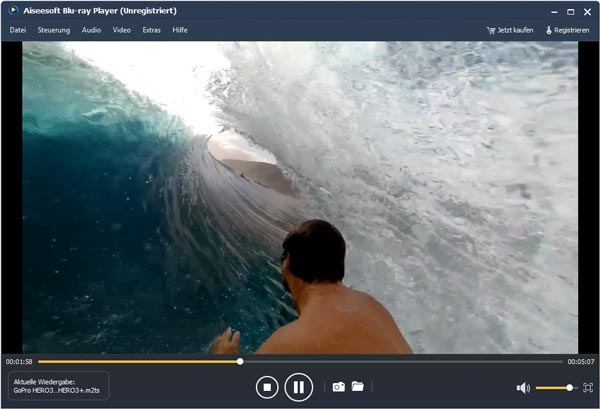Screen dimensions: 600x409
Task: Click the Registrieren button
Action: (x=567, y=30)
